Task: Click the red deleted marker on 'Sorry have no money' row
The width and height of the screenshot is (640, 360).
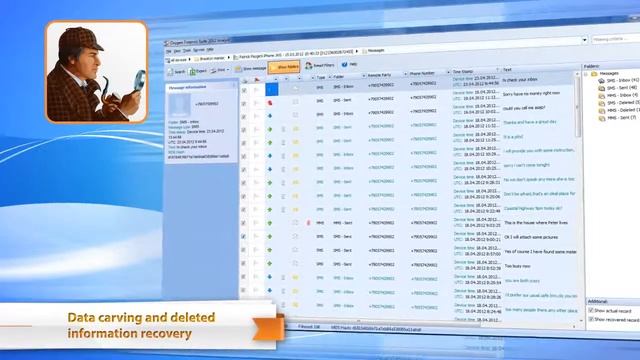Action: tap(270, 103)
